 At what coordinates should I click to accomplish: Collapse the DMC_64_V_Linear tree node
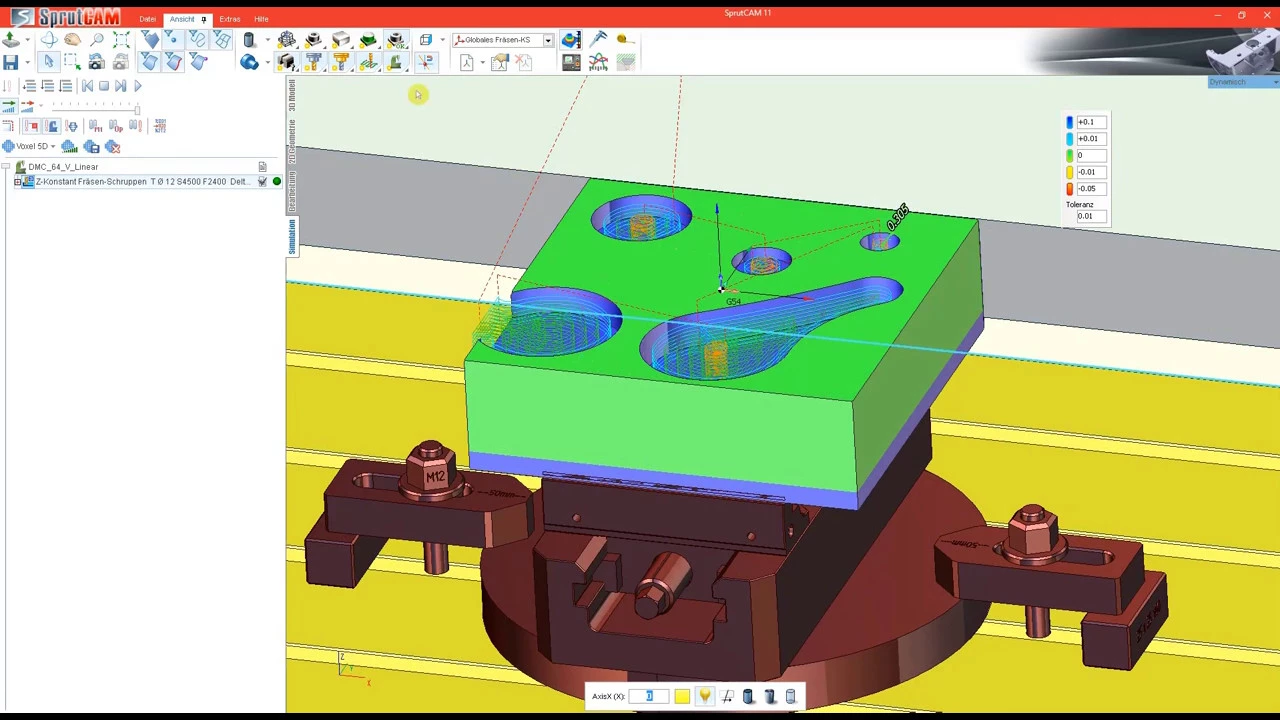tap(6, 167)
